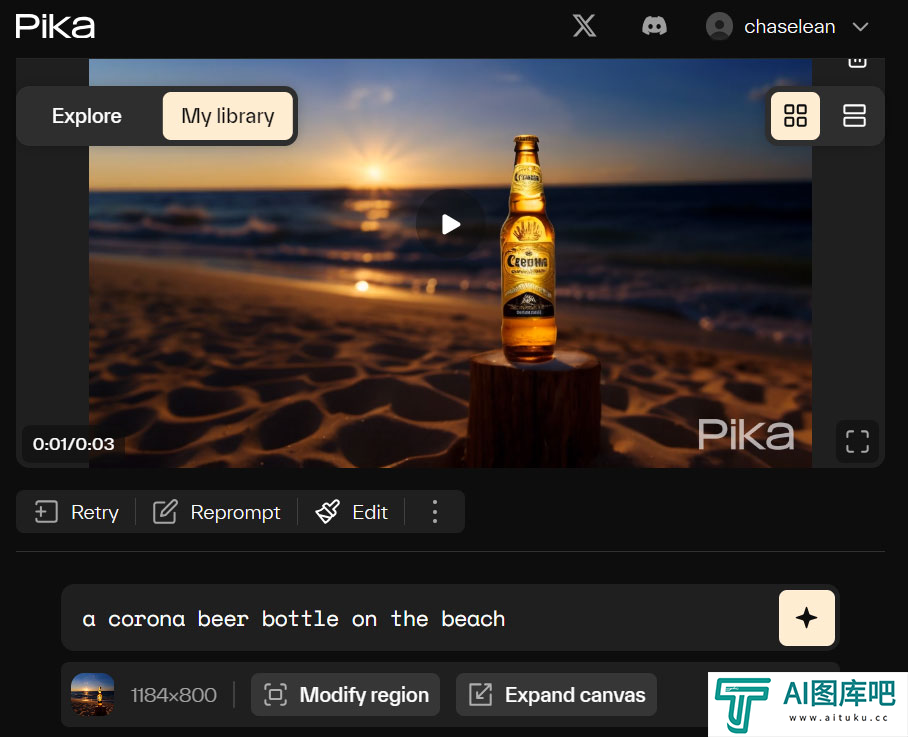Generate video with the sparkle button
This screenshot has height=737, width=908.
click(x=807, y=618)
